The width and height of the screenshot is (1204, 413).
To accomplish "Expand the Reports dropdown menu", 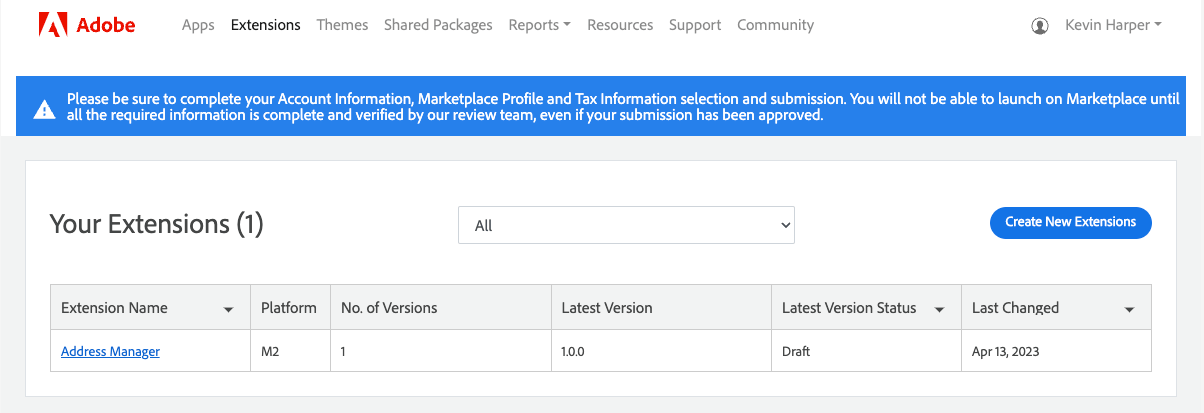I will point(539,25).
